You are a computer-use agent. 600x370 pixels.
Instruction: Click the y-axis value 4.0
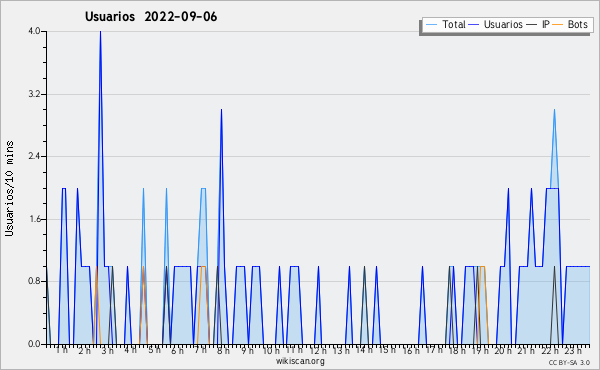coord(34,31)
